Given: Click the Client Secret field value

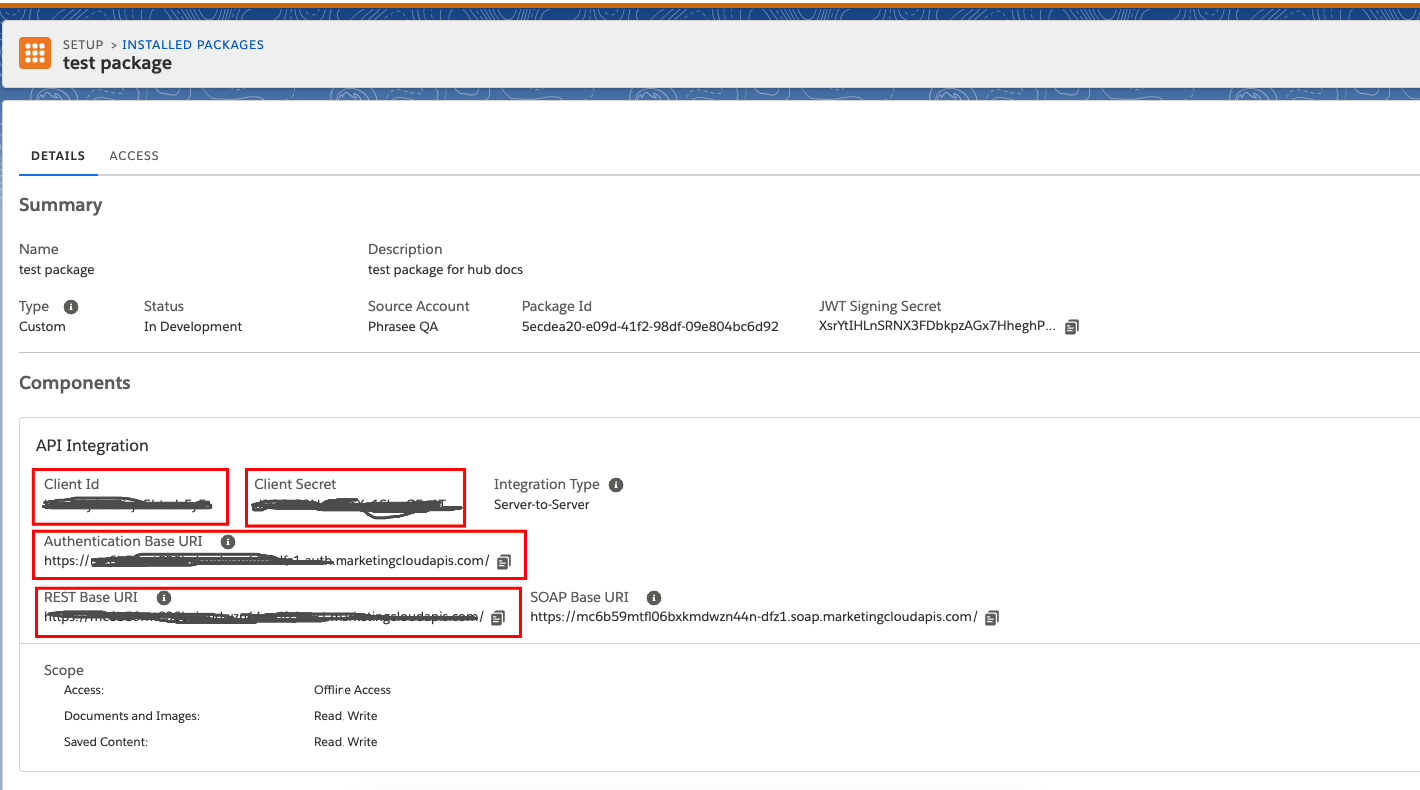Looking at the screenshot, I should [x=355, y=503].
